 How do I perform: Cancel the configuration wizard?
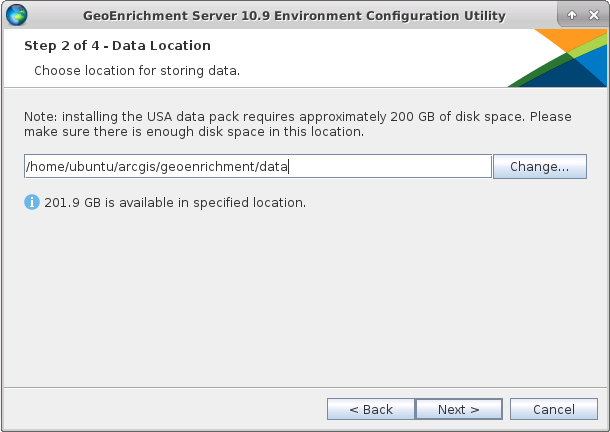(553, 409)
